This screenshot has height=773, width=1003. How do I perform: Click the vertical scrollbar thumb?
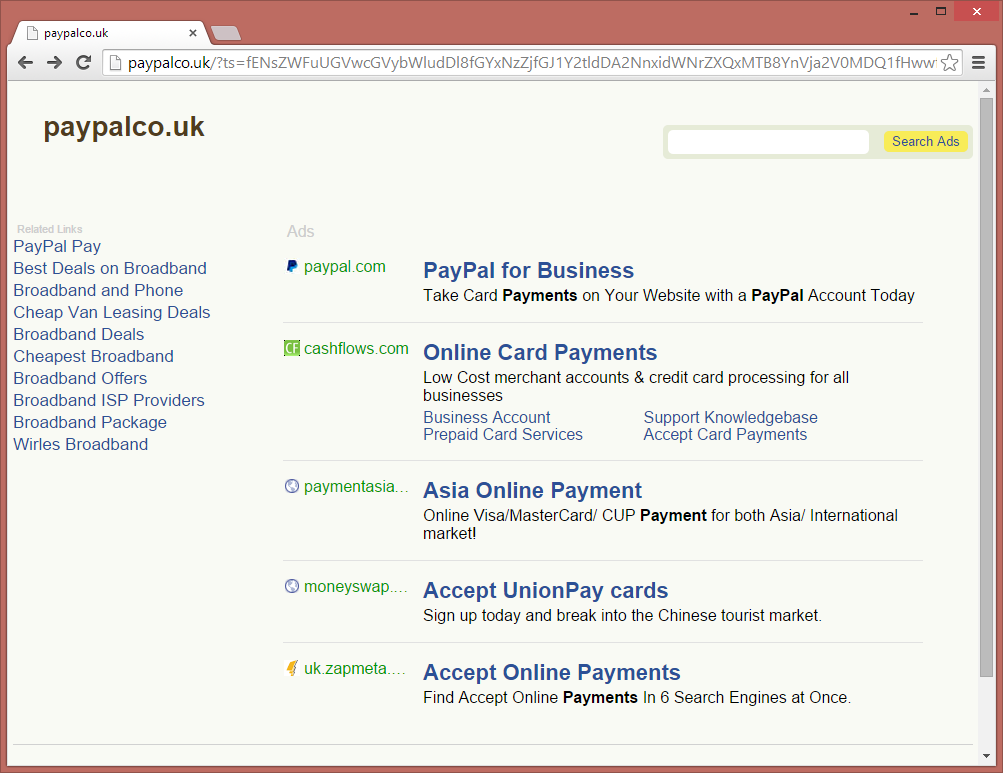pyautogui.click(x=986, y=387)
